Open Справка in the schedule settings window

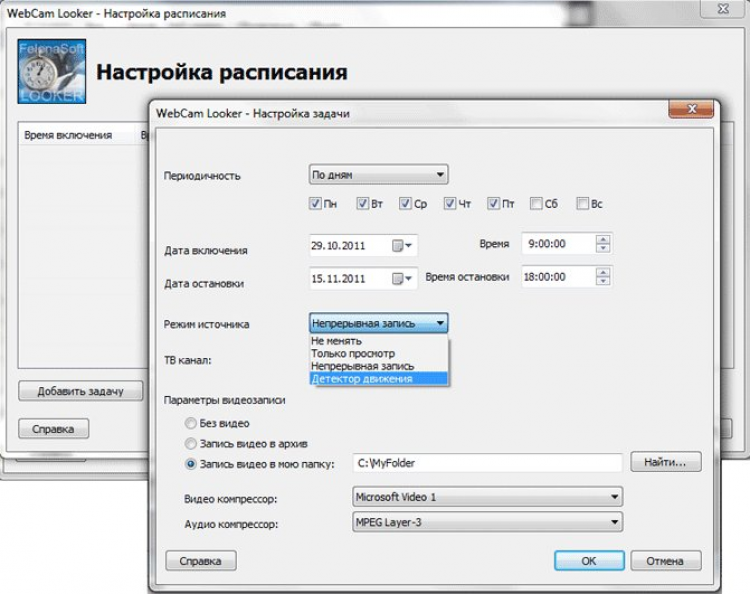[54, 429]
